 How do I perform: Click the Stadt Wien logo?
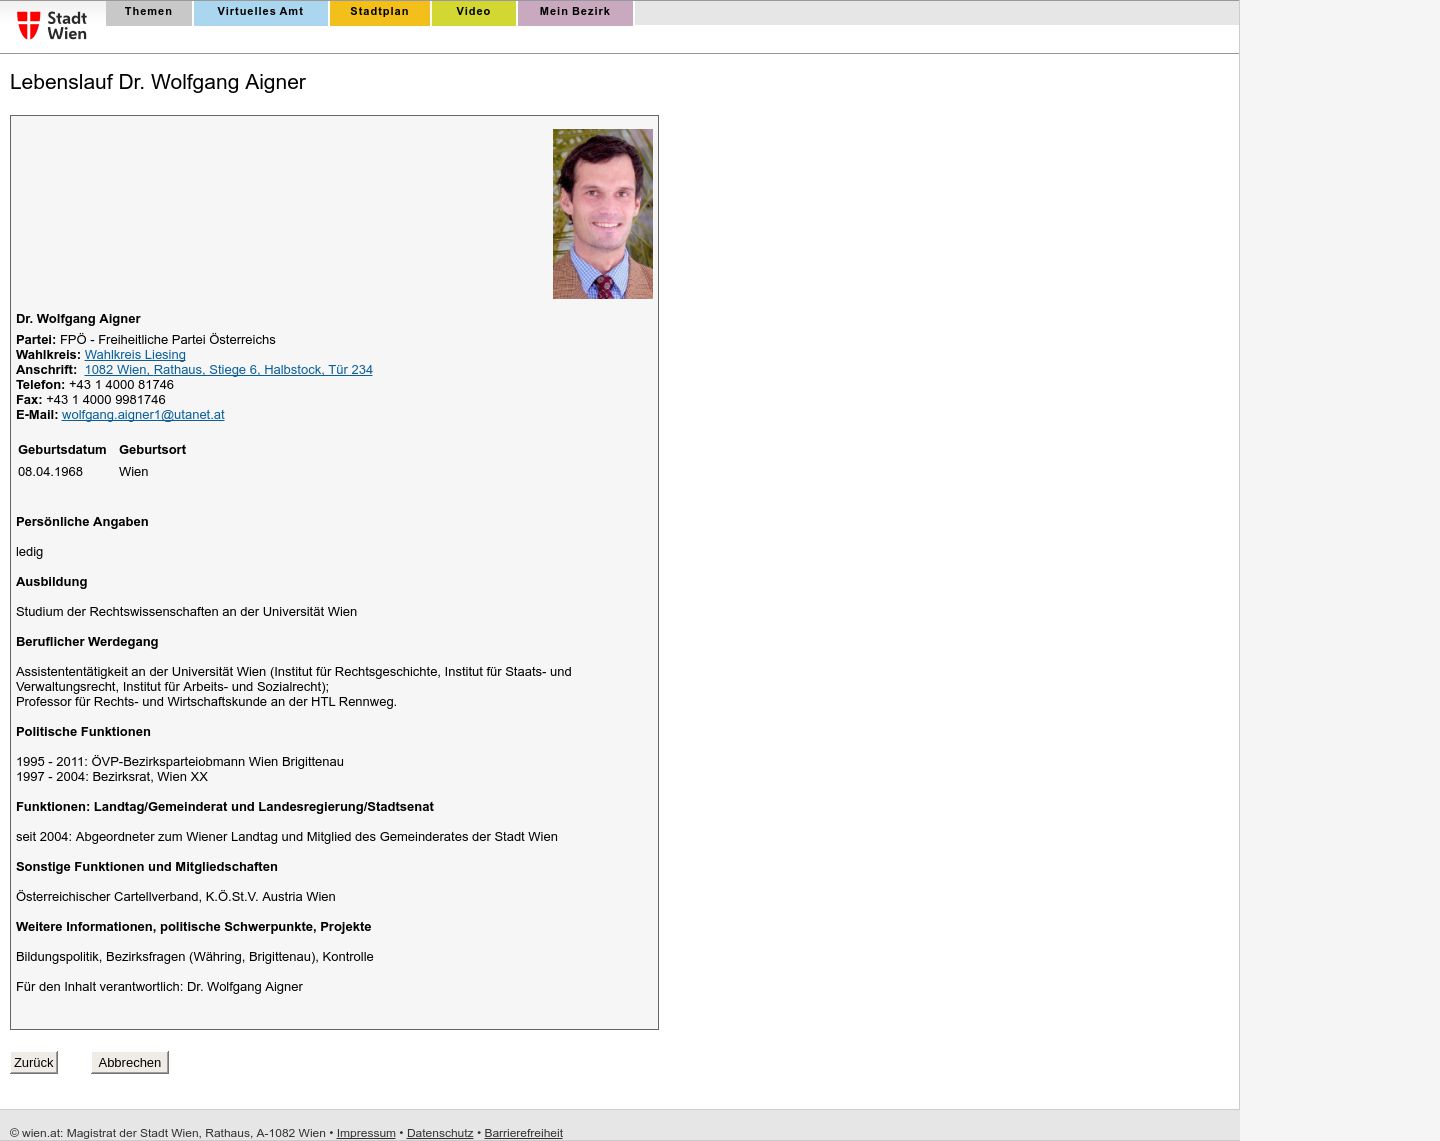tap(52, 25)
